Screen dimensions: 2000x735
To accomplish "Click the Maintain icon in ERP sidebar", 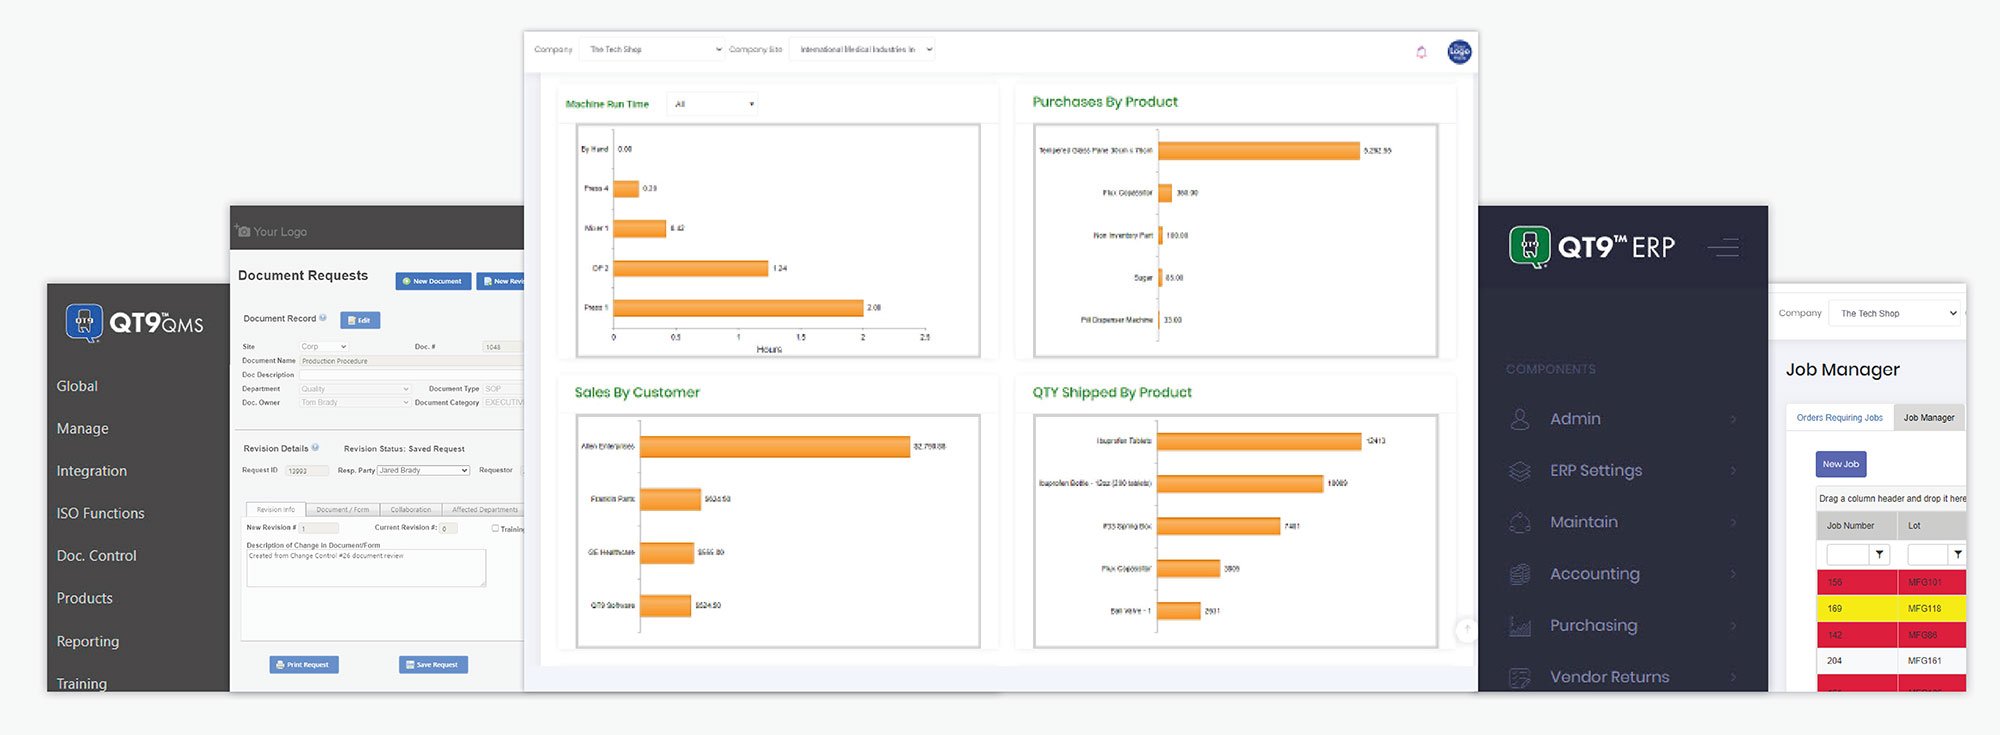I will pyautogui.click(x=1520, y=522).
